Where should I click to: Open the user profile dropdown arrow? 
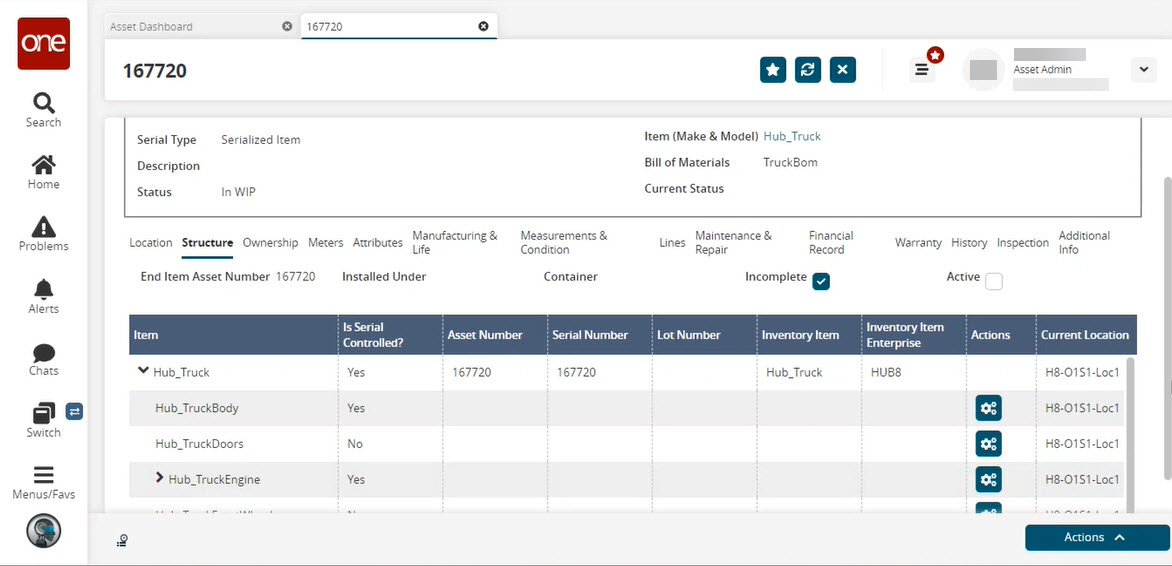tap(1143, 70)
